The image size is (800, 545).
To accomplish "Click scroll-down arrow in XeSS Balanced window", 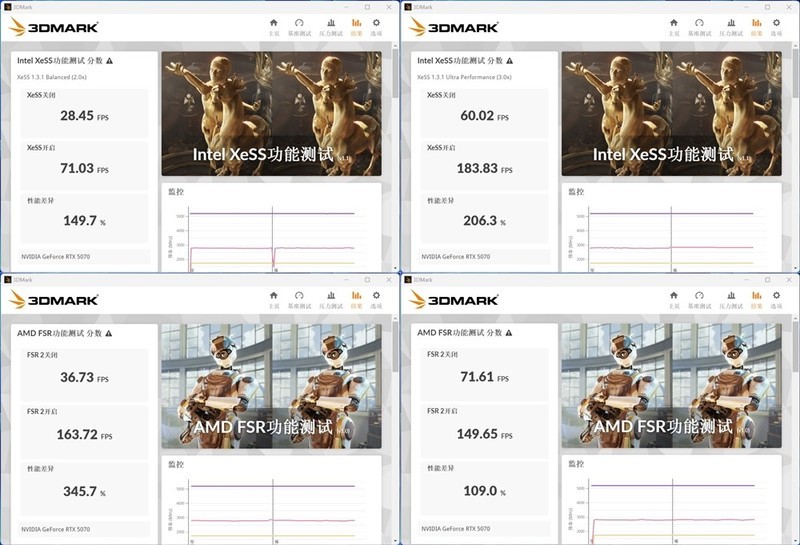I will click(395, 268).
